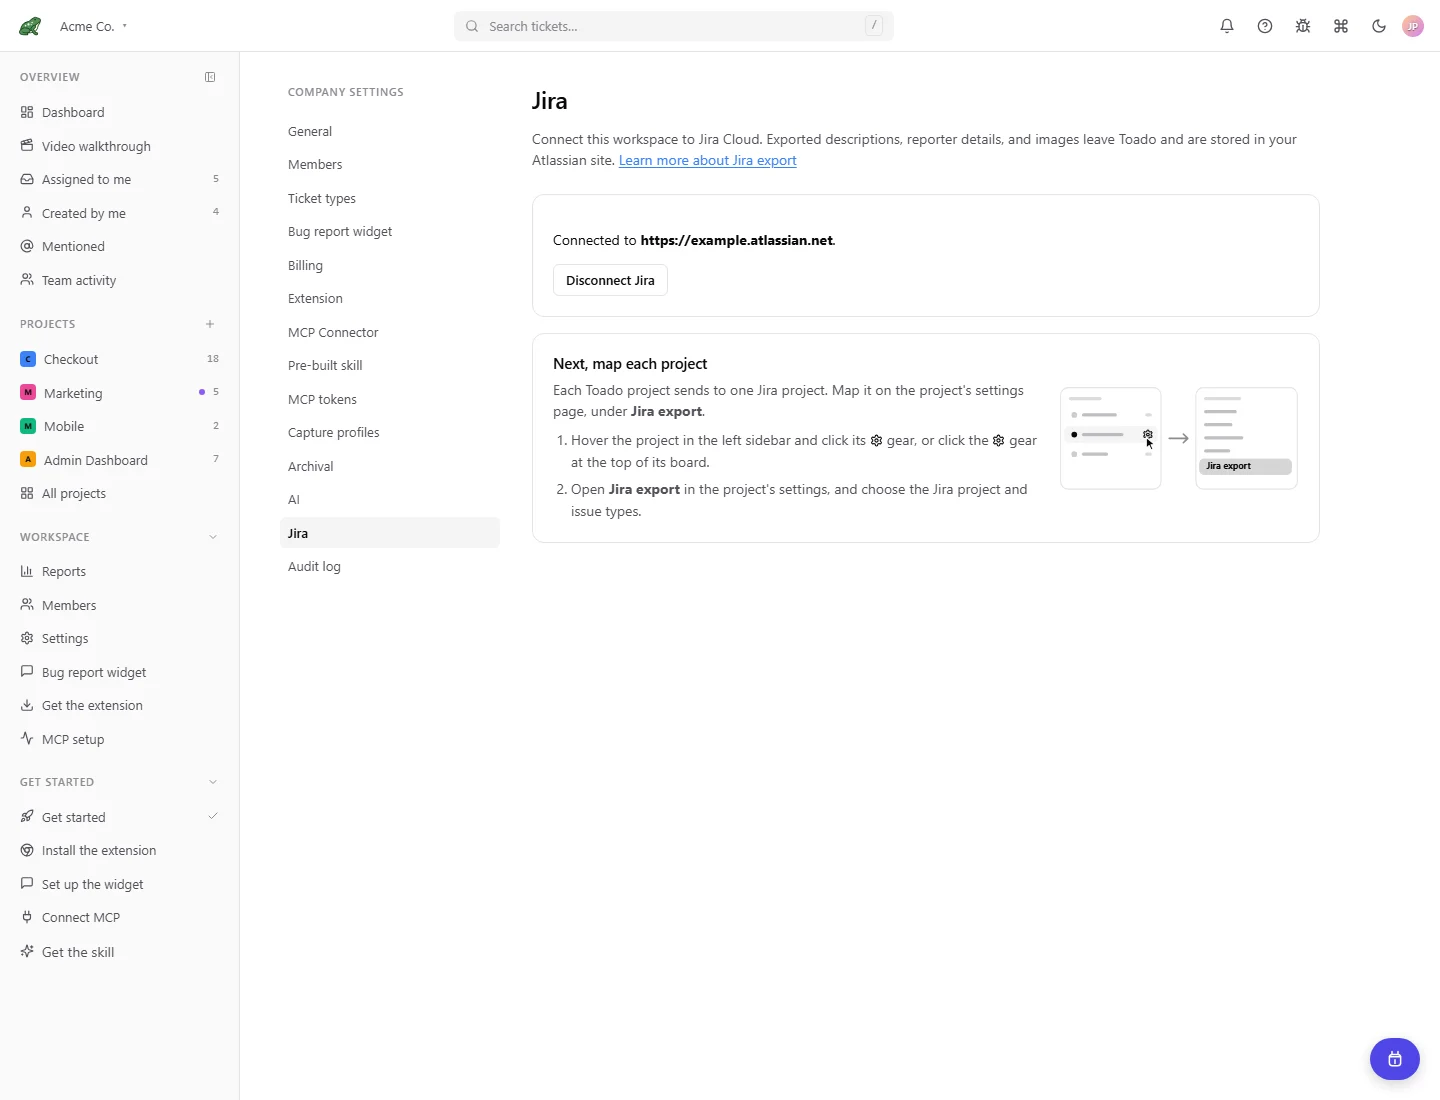The width and height of the screenshot is (1440, 1100).
Task: Open Install the extension step
Action: click(120, 850)
